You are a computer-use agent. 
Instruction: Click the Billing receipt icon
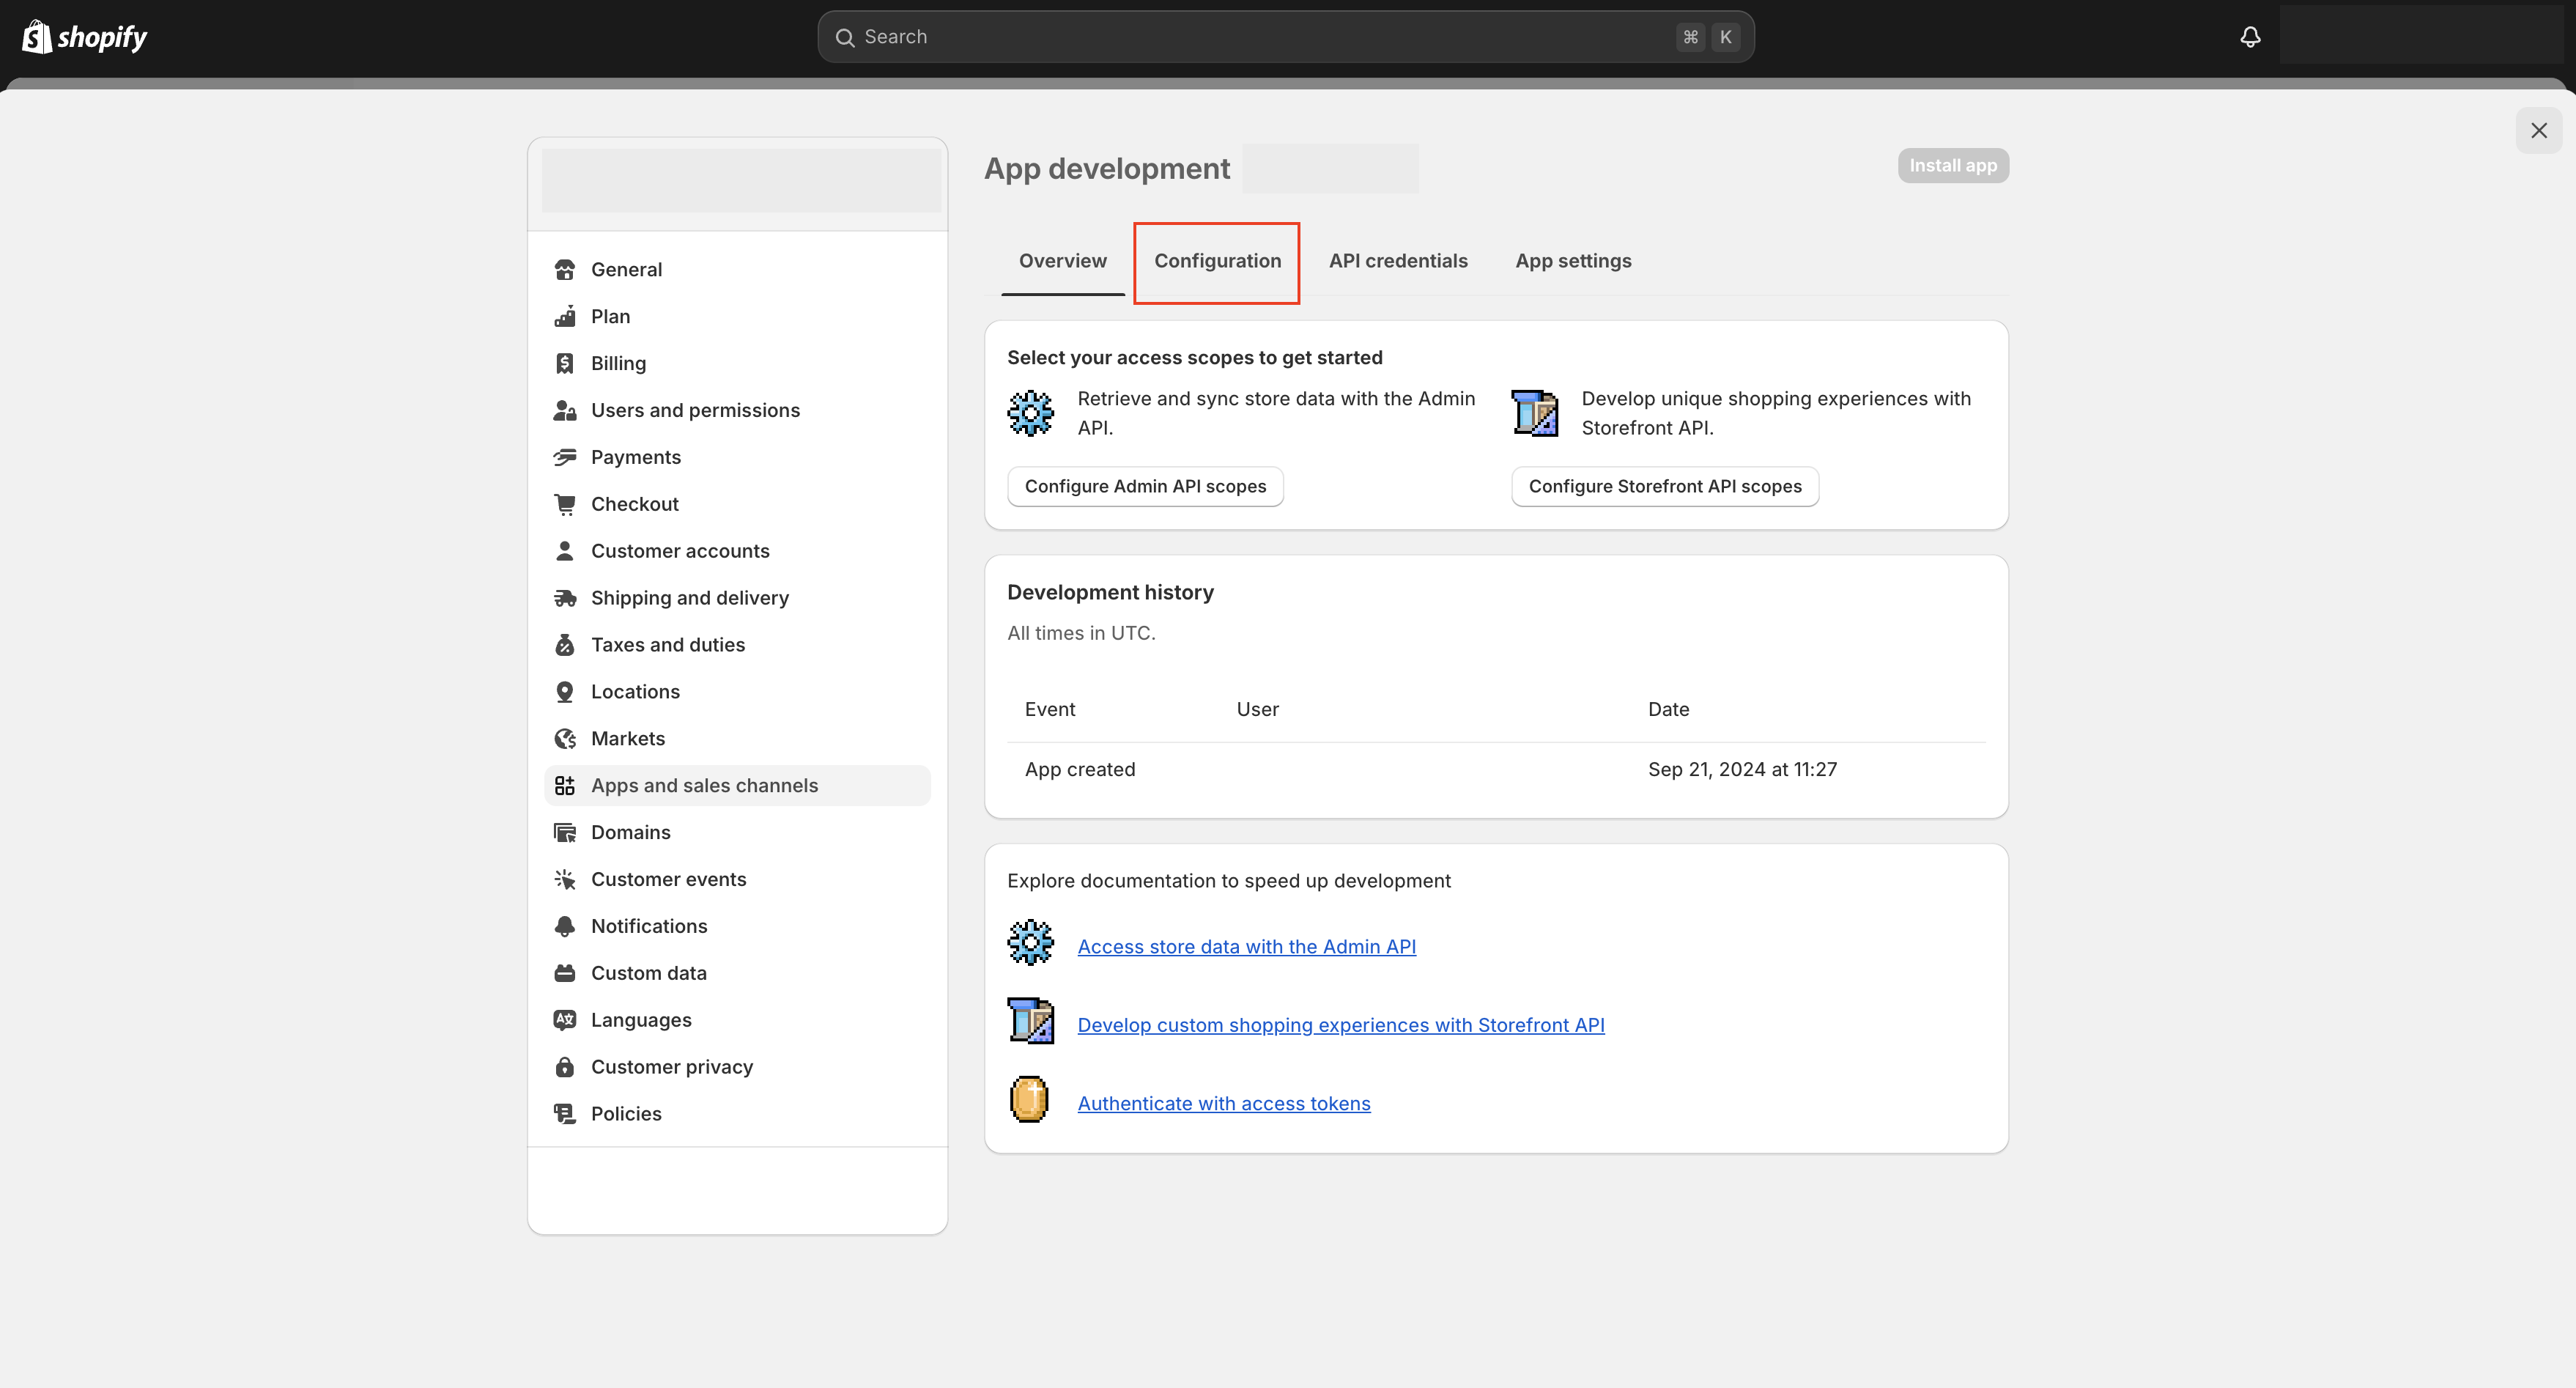(565, 364)
